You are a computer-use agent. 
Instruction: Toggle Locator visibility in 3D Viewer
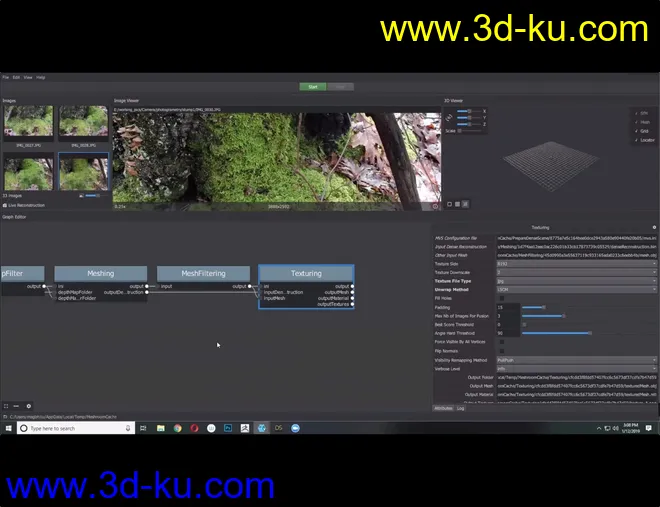point(644,140)
